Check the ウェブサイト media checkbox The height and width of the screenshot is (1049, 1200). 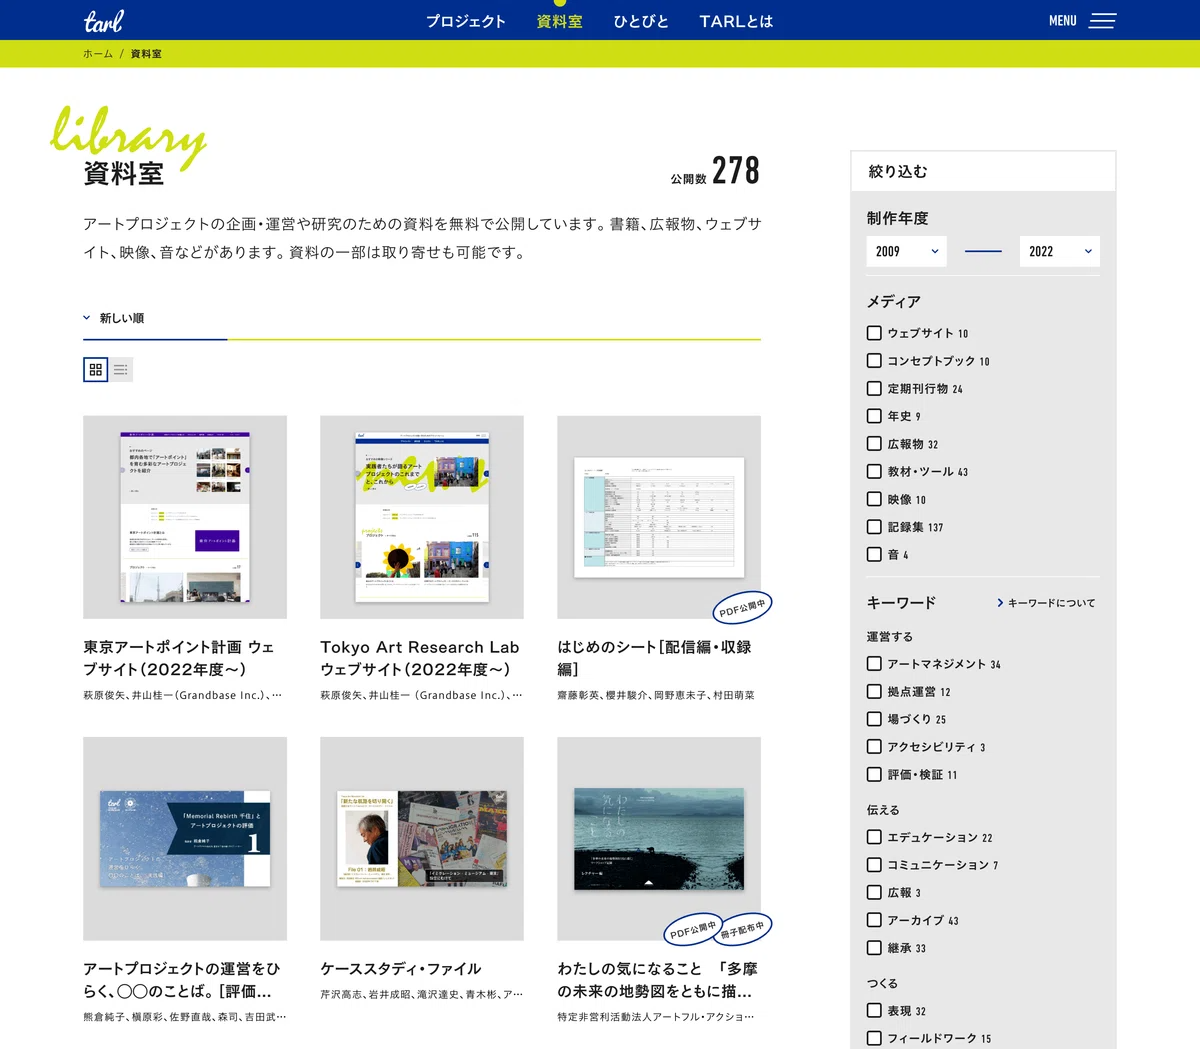(874, 333)
